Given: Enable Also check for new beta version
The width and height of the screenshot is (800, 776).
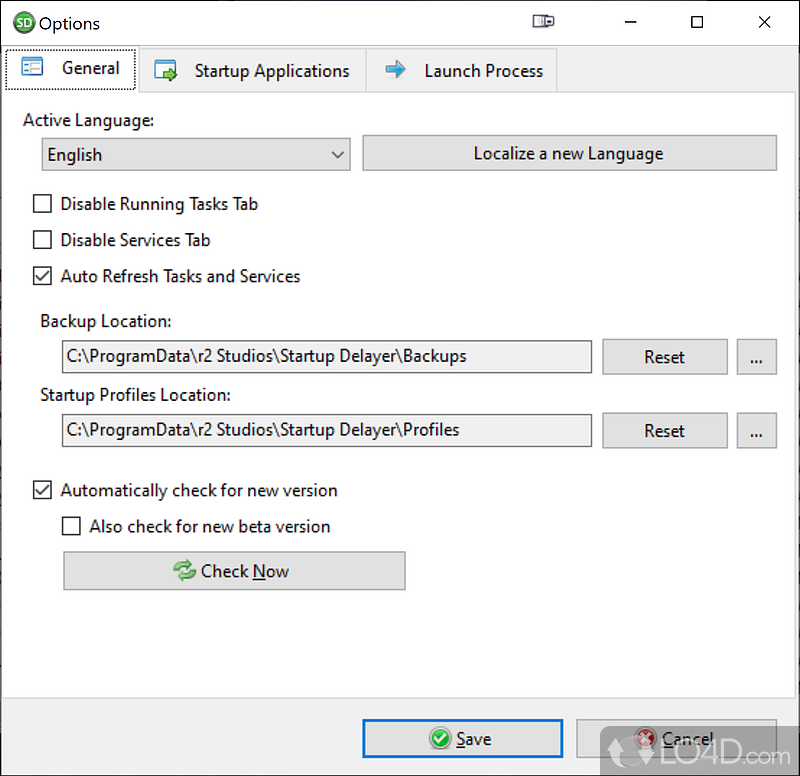Looking at the screenshot, I should point(72,526).
